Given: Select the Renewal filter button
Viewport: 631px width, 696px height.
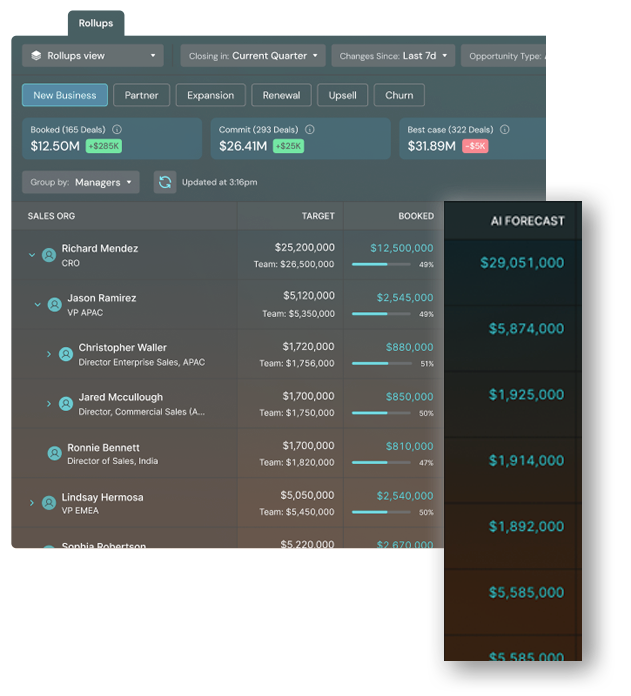Looking at the screenshot, I should tap(281, 95).
